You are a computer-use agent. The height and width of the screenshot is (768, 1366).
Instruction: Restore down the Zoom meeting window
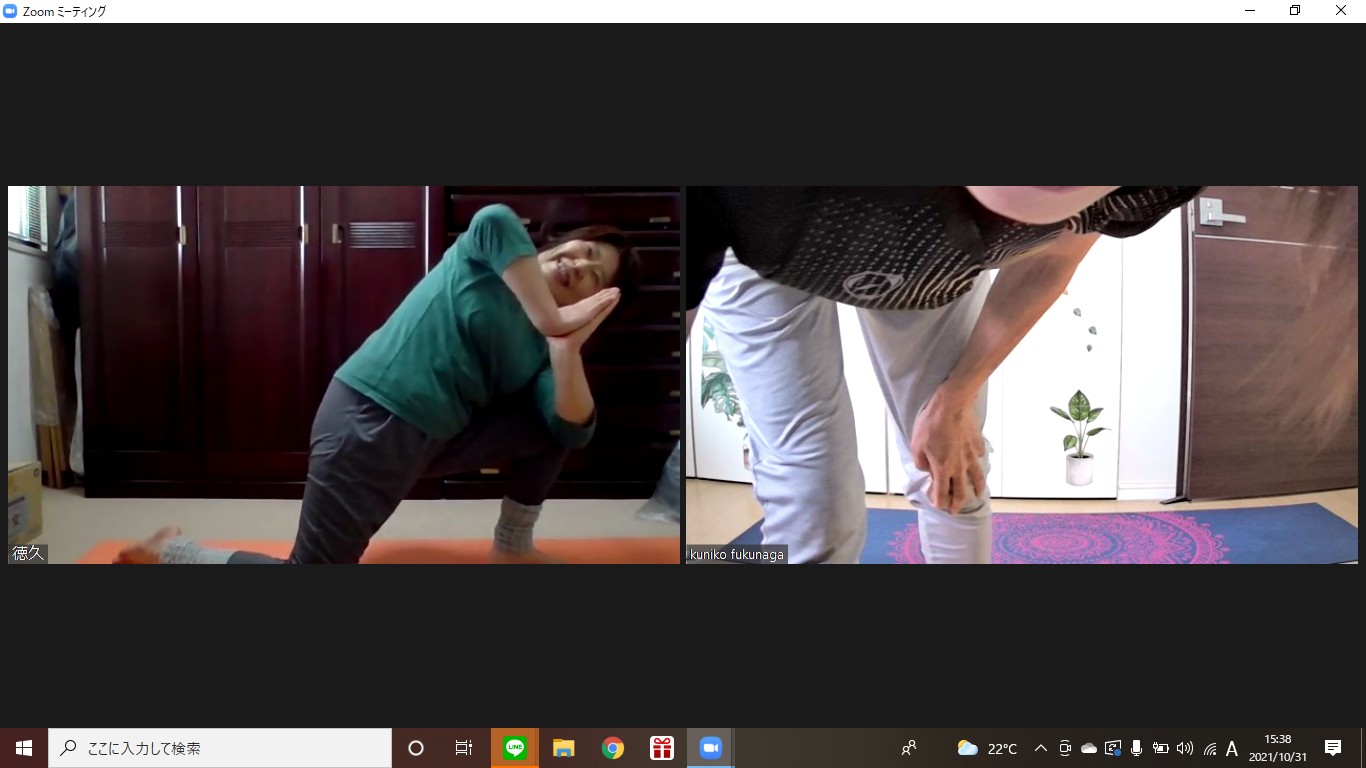click(1295, 11)
